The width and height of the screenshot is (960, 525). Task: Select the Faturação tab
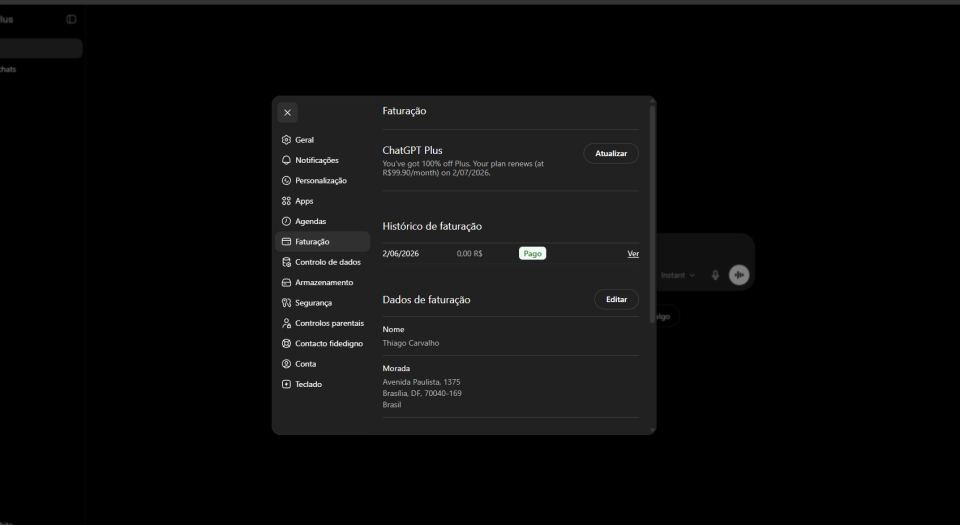[323, 242]
